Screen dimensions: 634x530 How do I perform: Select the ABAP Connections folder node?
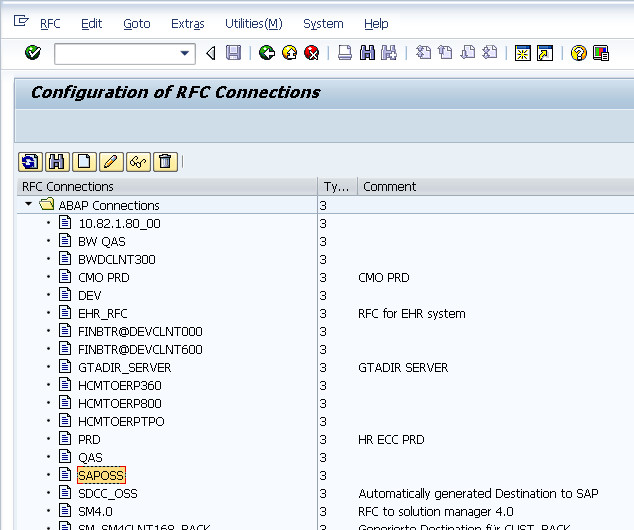pos(109,206)
